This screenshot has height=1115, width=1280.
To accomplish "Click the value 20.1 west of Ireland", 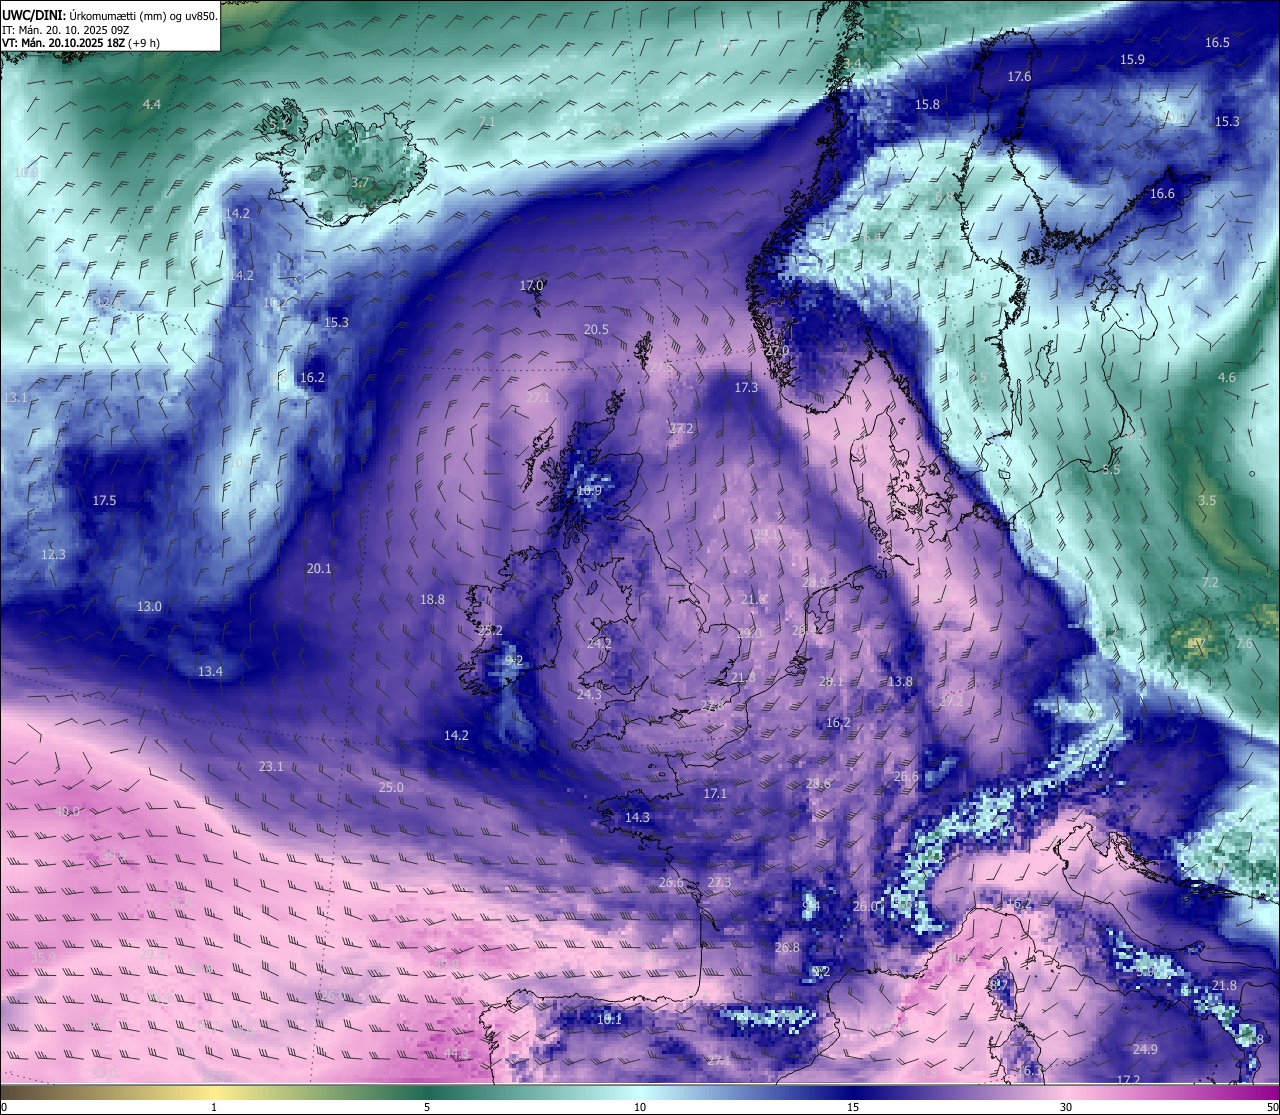I will pos(319,568).
